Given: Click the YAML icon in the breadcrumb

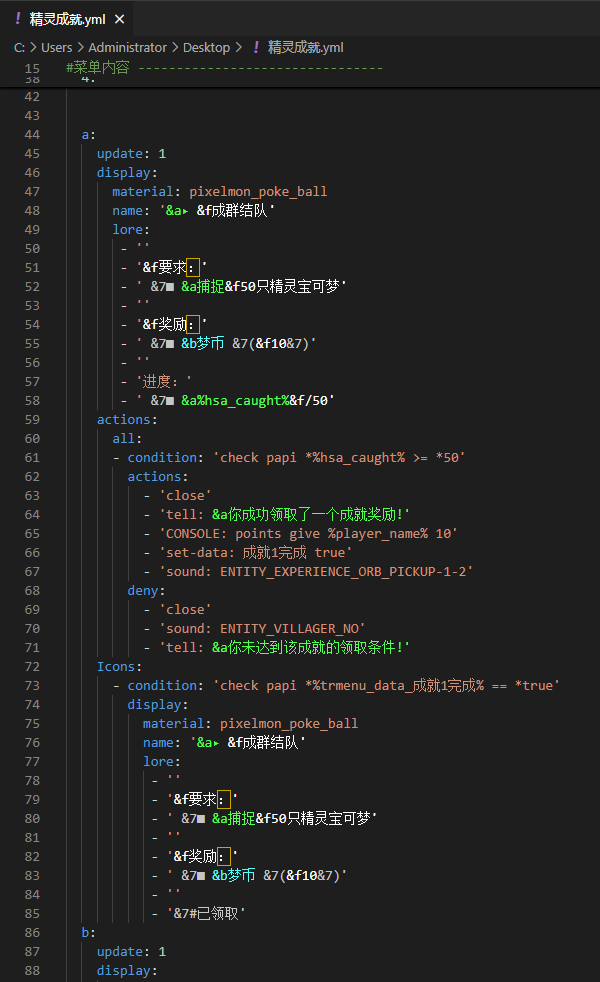Looking at the screenshot, I should [x=256, y=47].
